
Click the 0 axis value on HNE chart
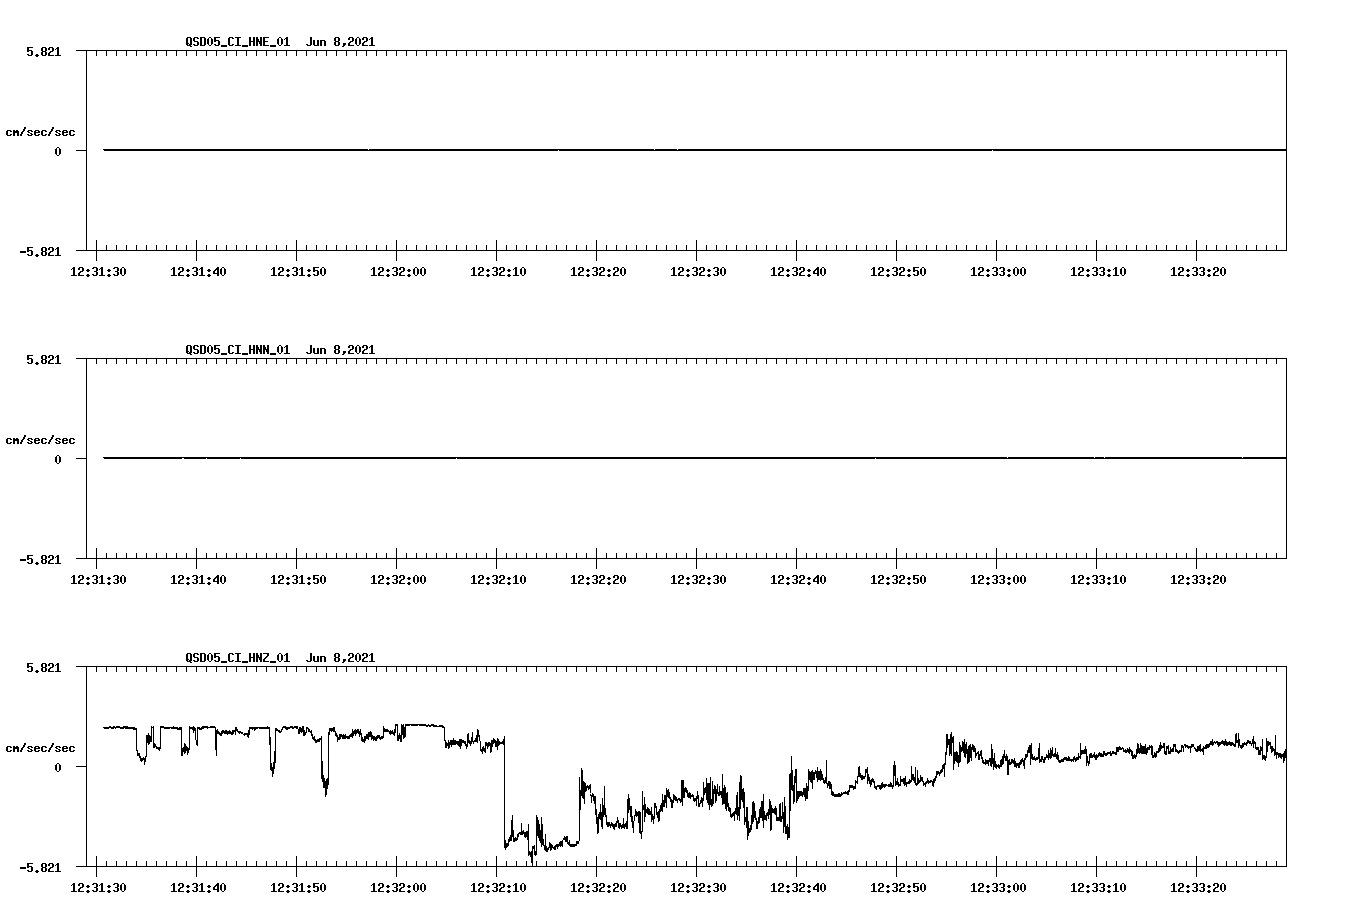click(58, 151)
